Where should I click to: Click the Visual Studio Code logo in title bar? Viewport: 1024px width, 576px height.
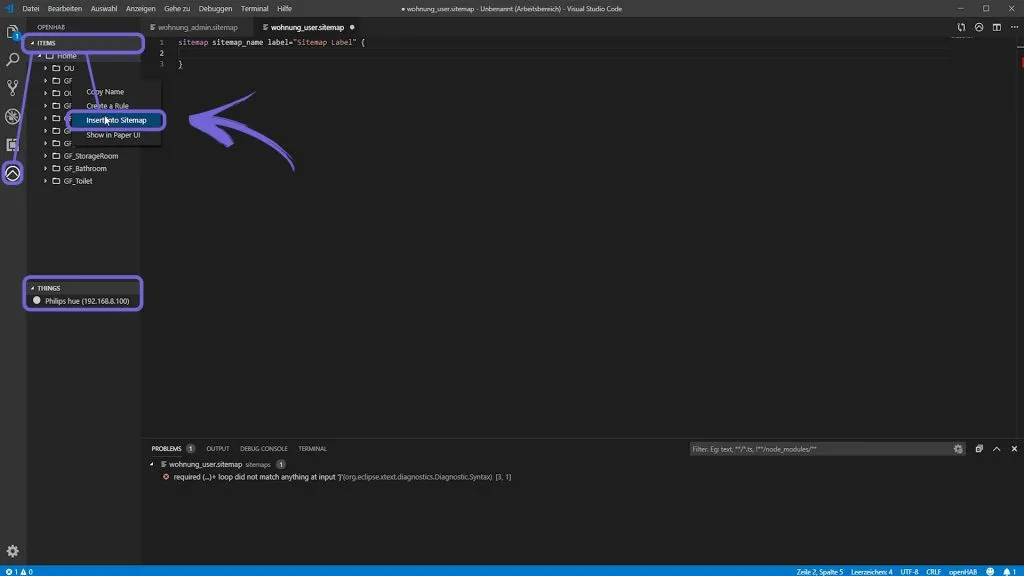[x=9, y=8]
